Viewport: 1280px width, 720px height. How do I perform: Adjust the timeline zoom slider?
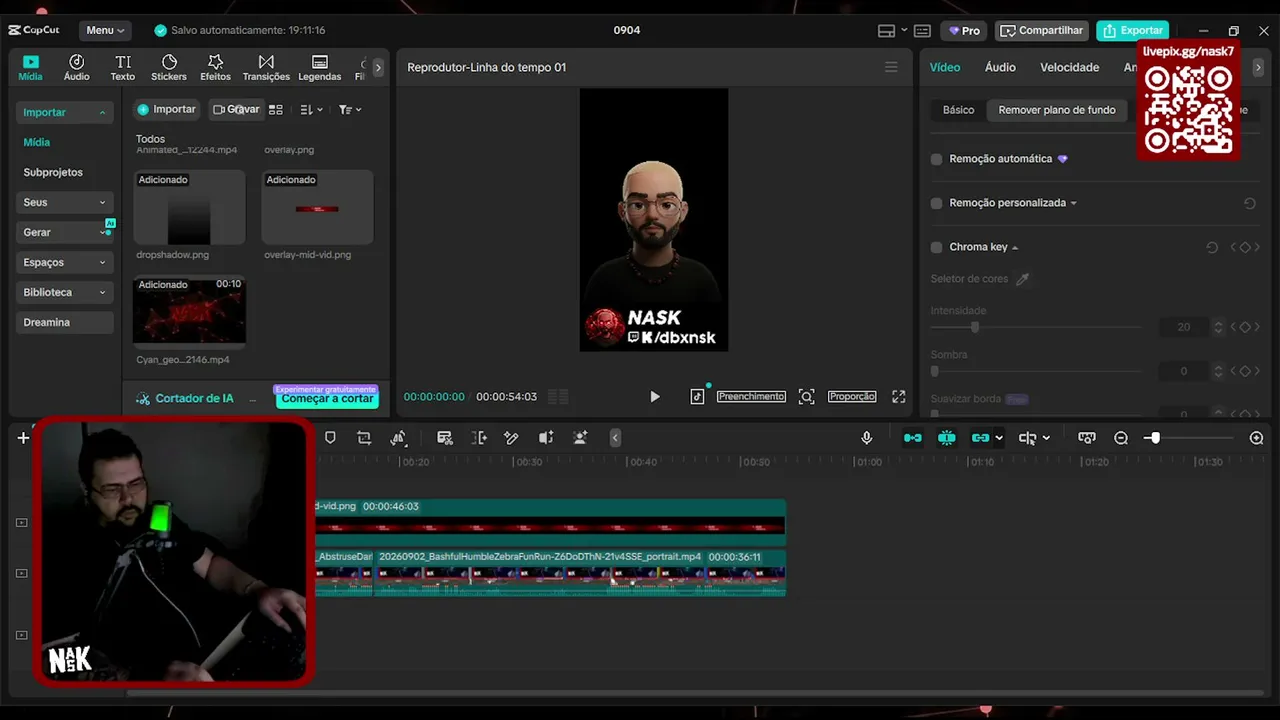(1153, 438)
